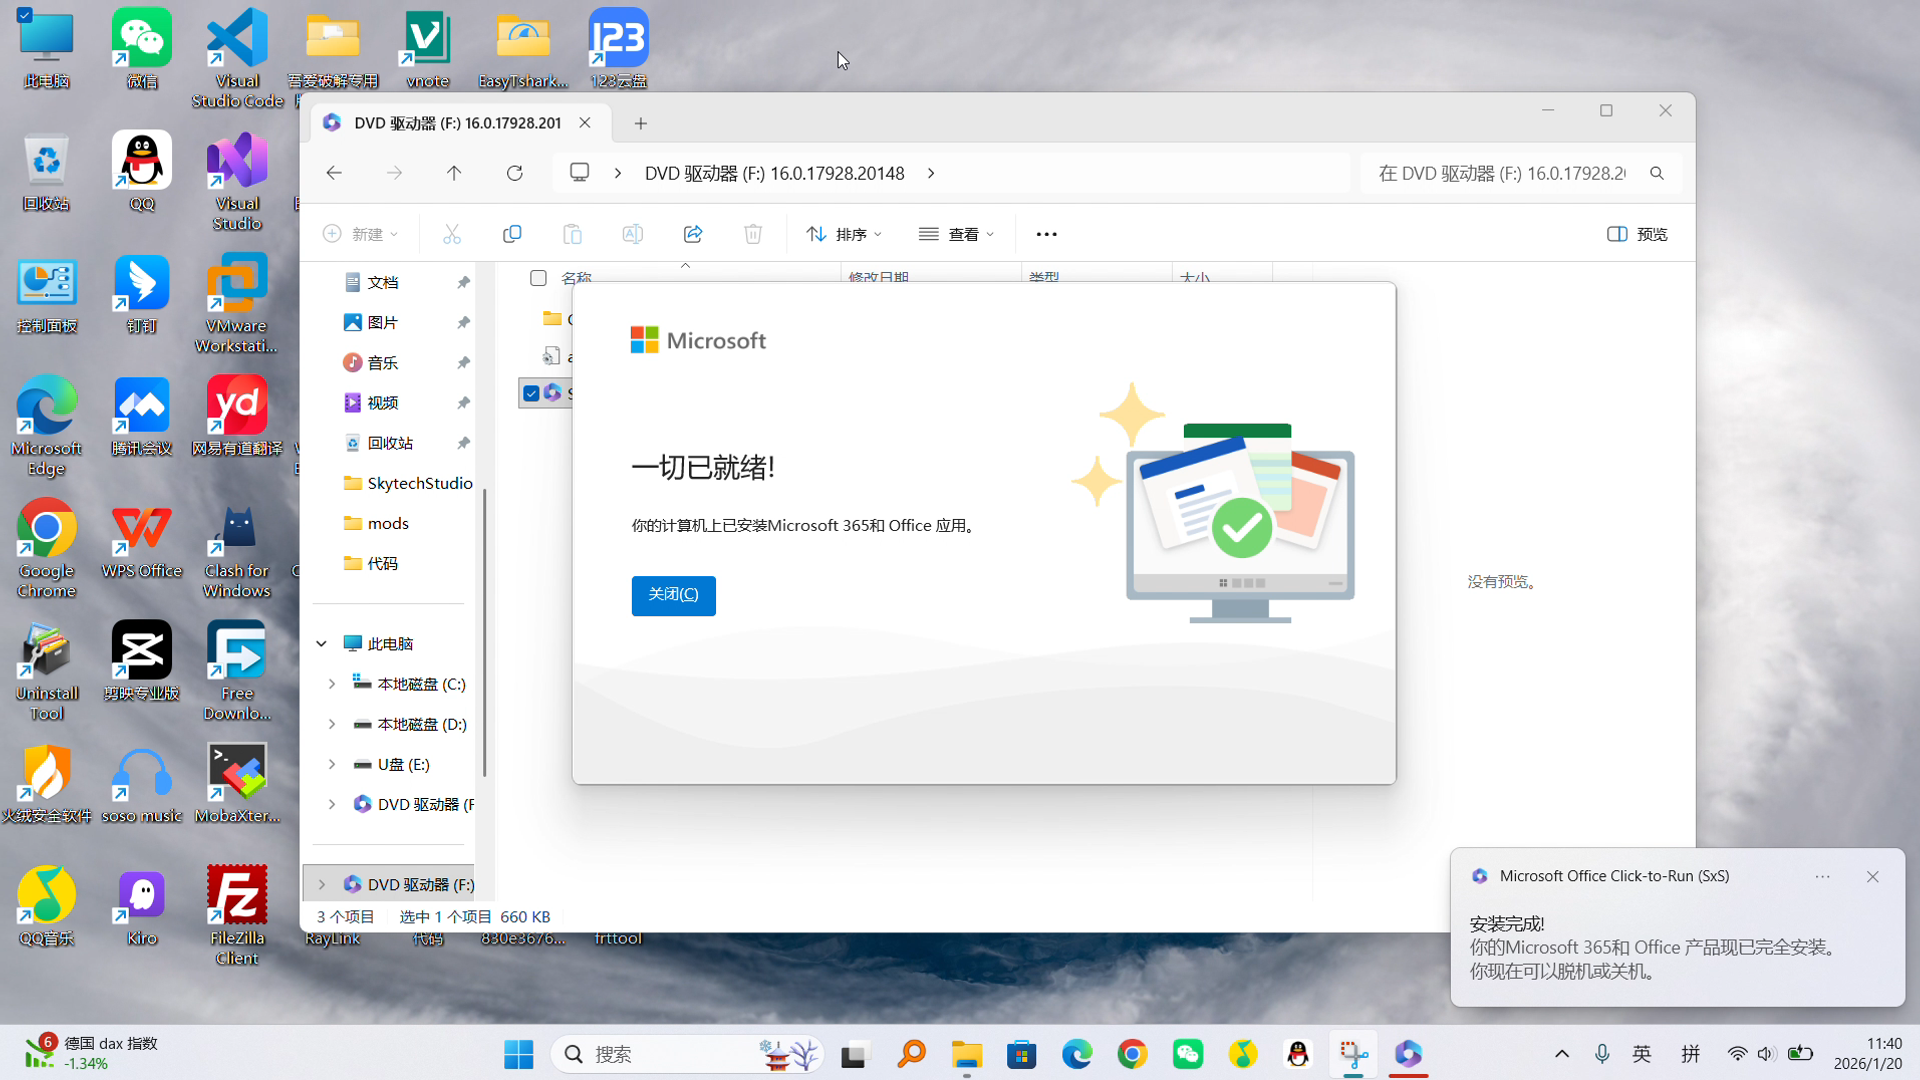
Task: Toggle the Preview pane button
Action: 1637,234
